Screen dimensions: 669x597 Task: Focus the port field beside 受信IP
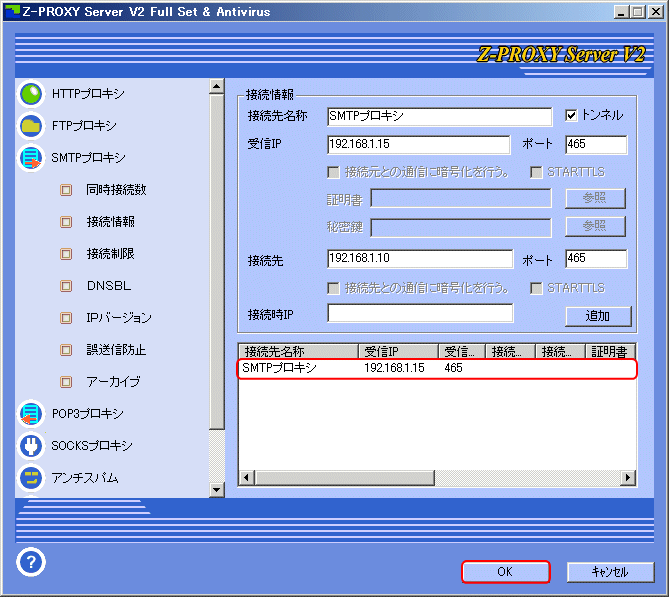coord(596,144)
